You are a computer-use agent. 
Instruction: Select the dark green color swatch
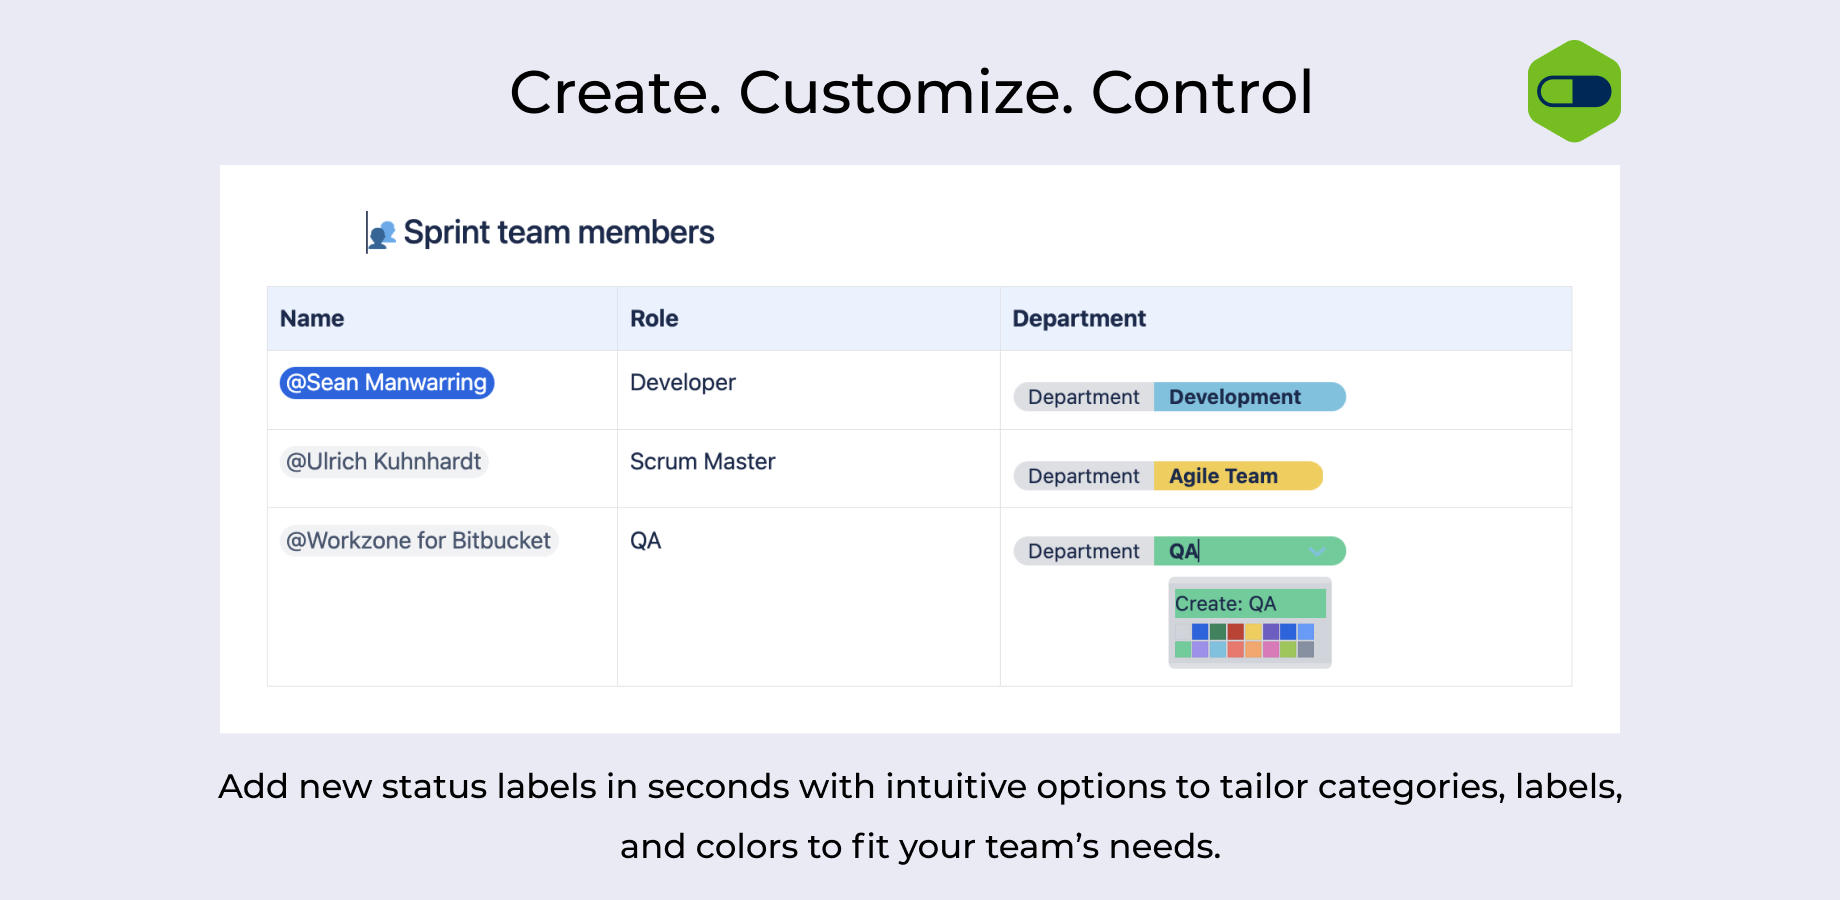click(1217, 632)
